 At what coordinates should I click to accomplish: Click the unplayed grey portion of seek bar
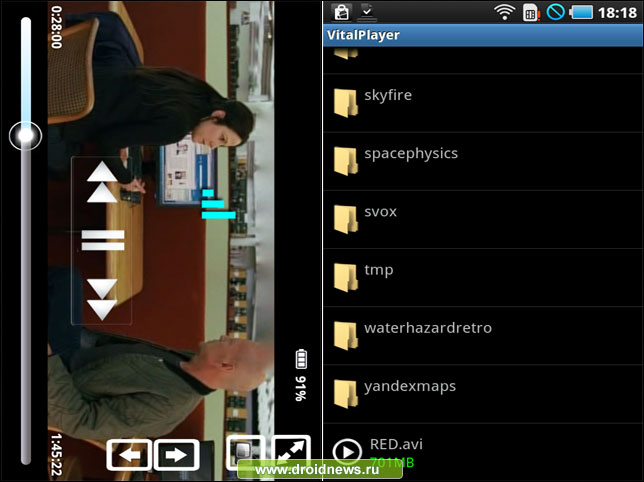(x=26, y=307)
